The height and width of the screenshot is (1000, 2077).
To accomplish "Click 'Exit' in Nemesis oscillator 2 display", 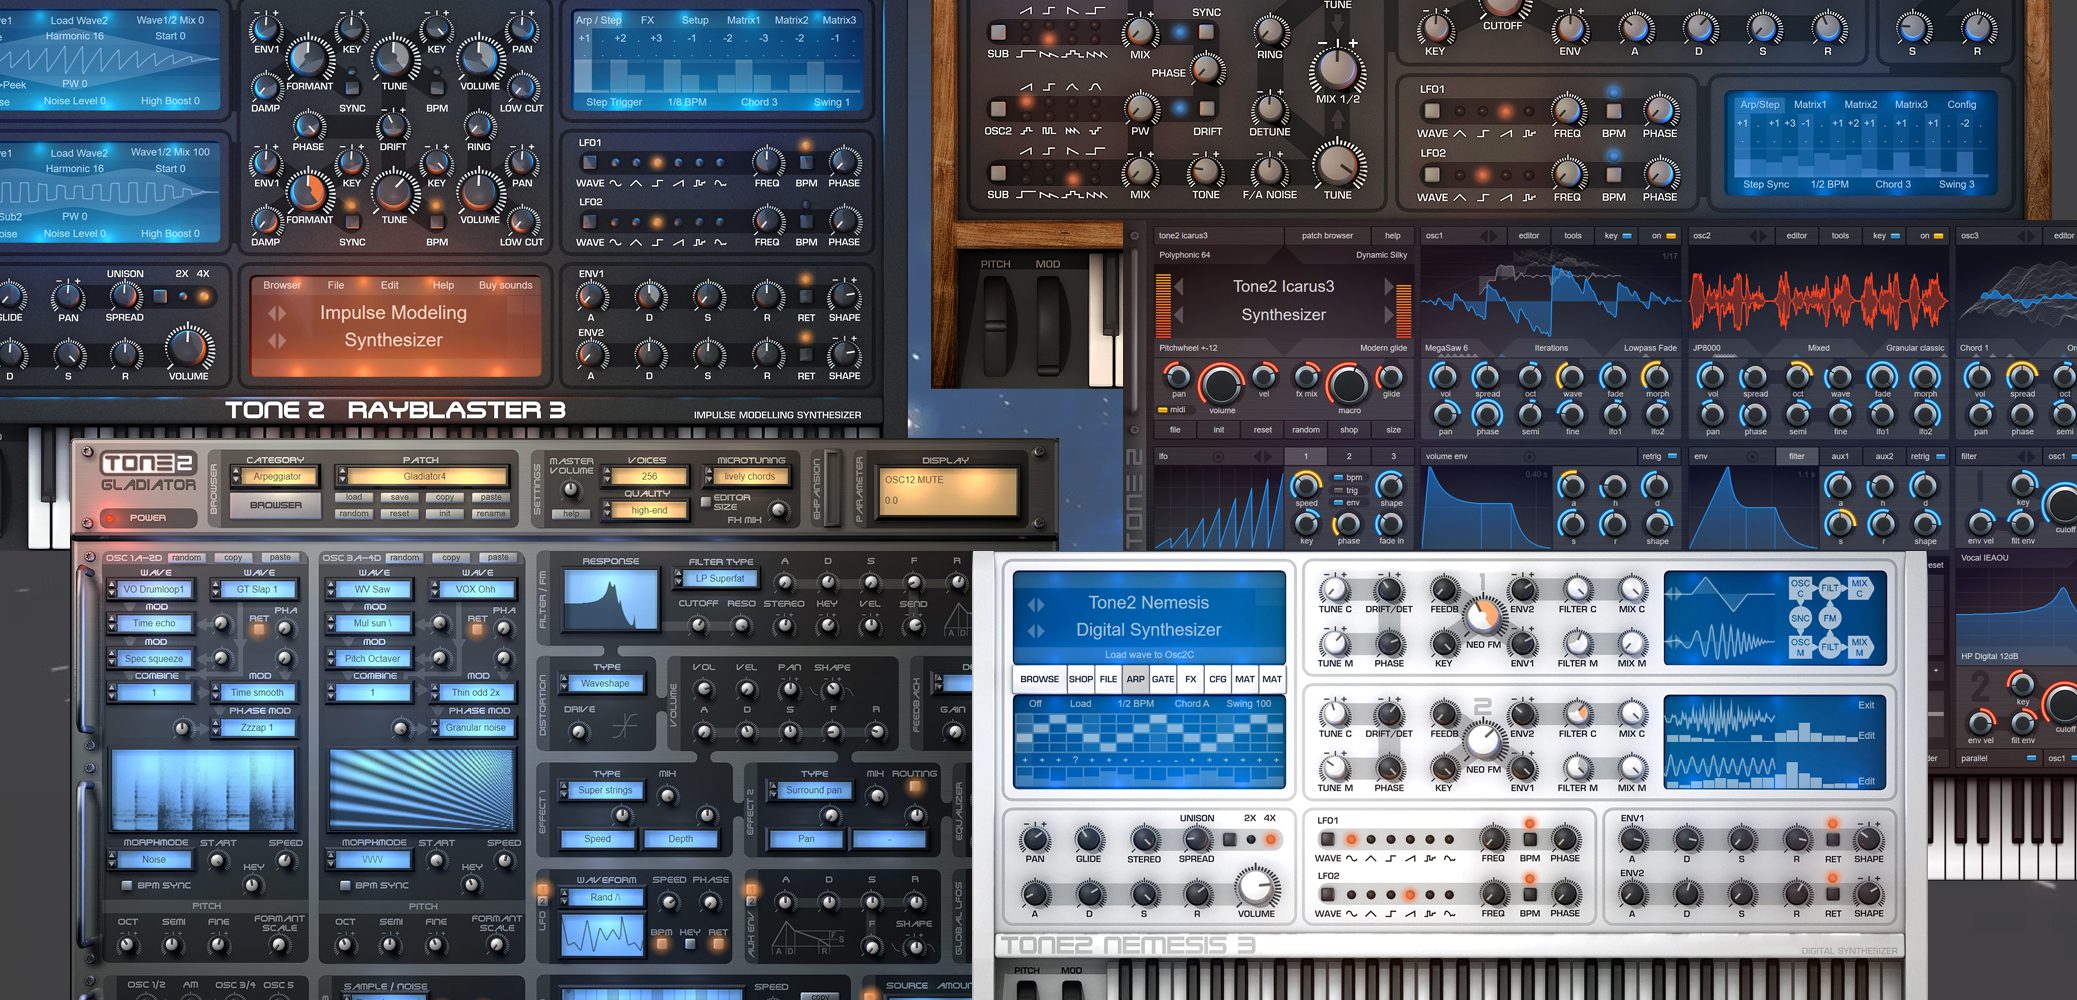I will point(1866,705).
